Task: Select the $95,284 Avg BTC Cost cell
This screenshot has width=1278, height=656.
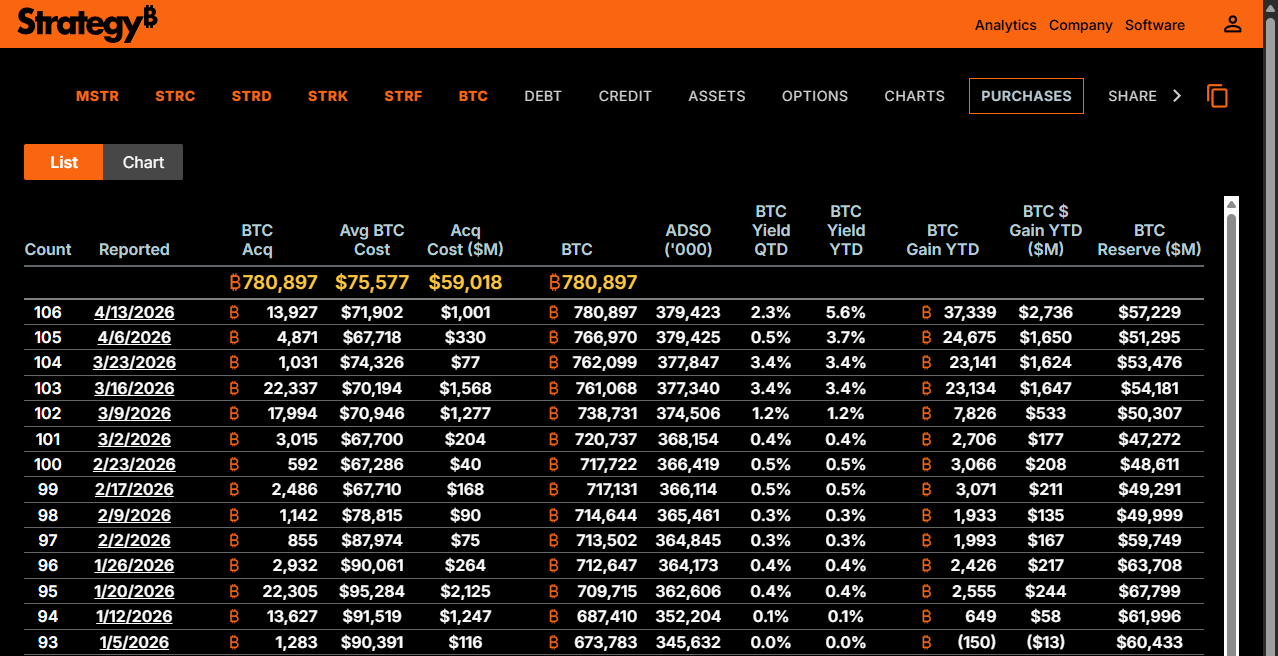Action: [372, 591]
